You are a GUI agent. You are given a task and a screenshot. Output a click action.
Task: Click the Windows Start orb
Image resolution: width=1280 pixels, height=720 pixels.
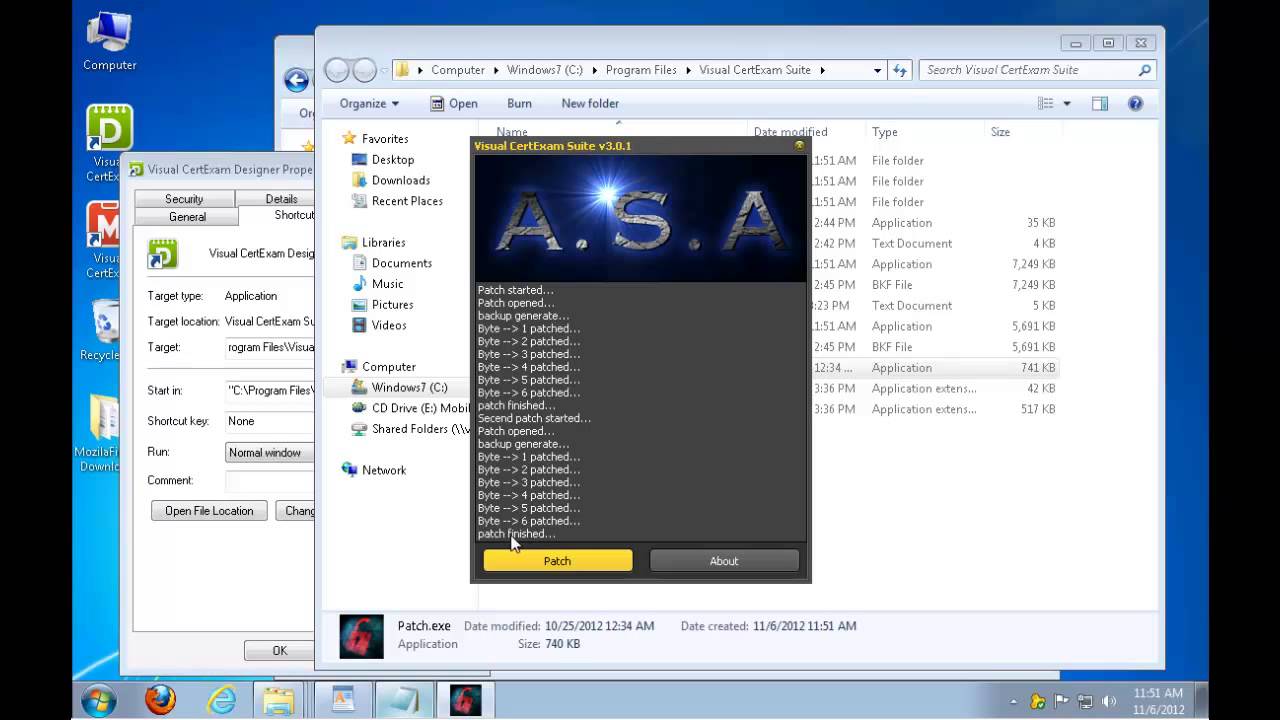(99, 700)
